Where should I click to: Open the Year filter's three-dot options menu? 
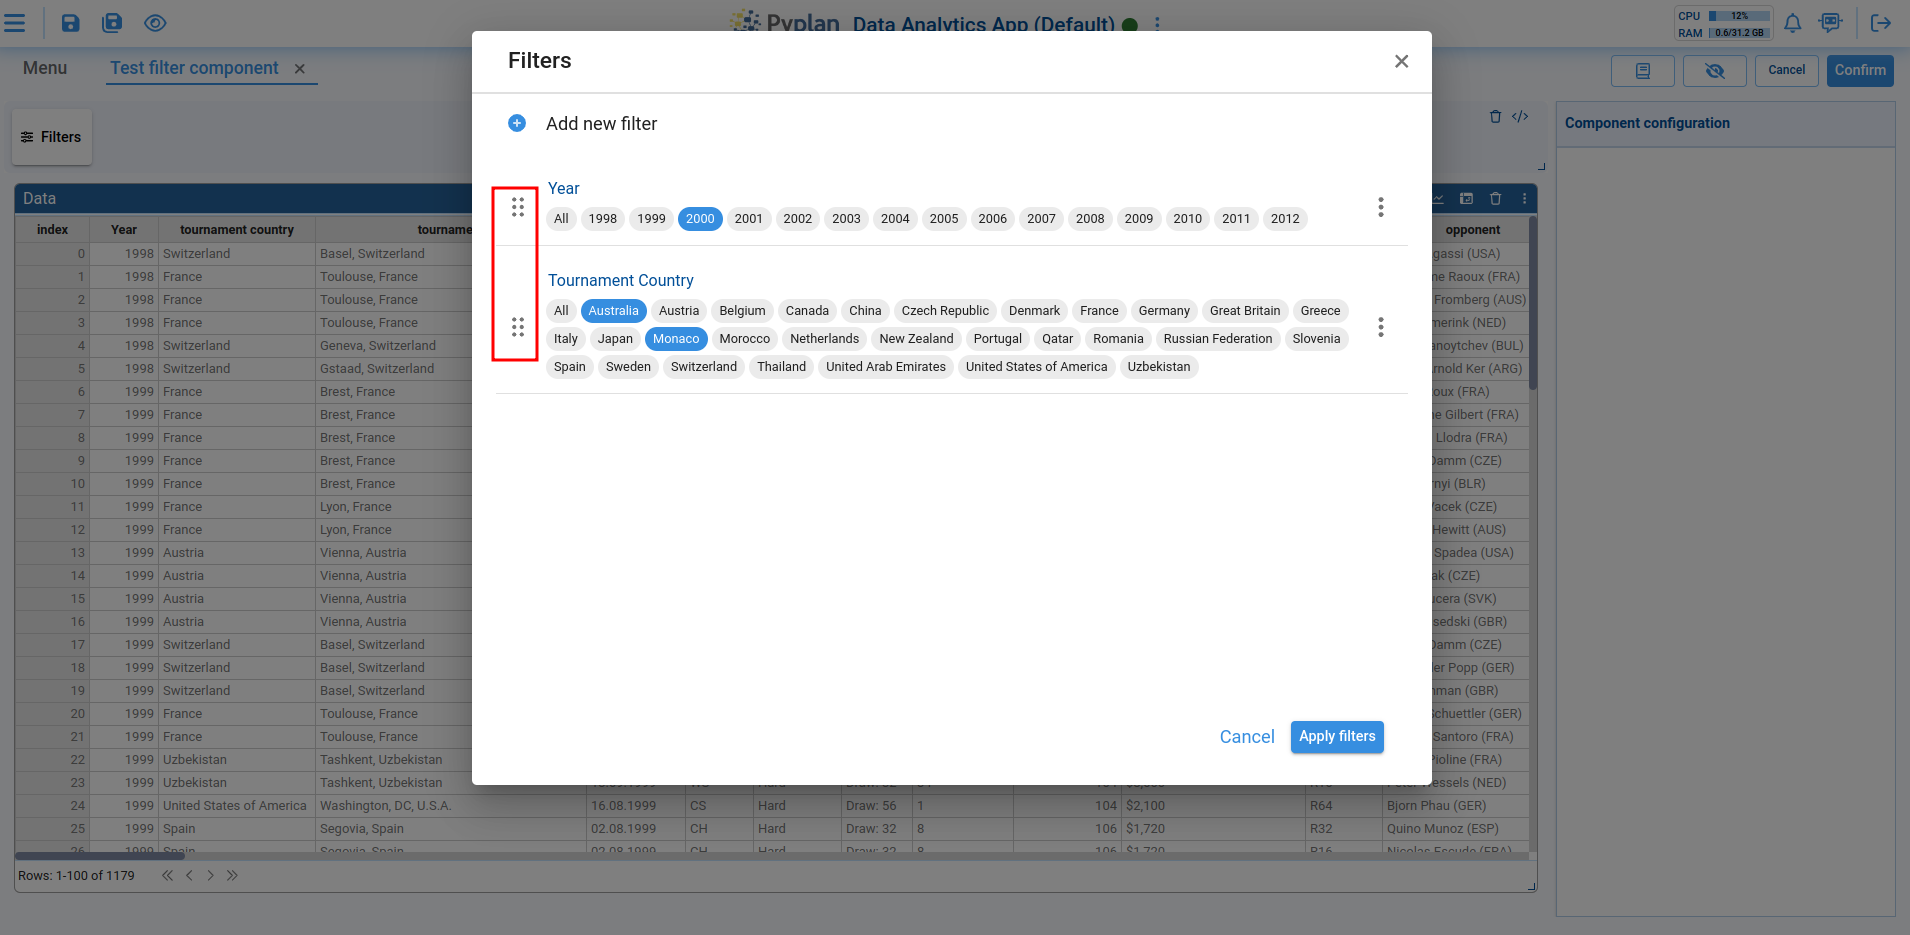click(x=1380, y=207)
